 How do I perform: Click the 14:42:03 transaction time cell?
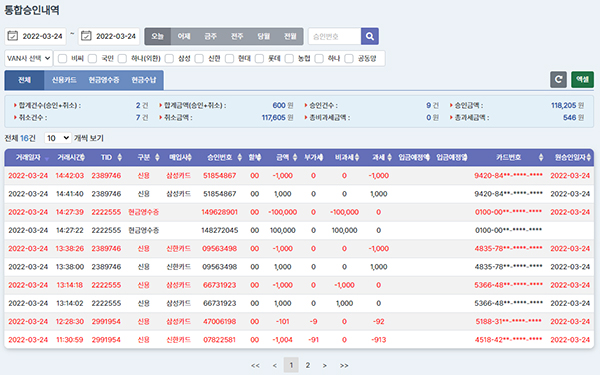(70, 176)
